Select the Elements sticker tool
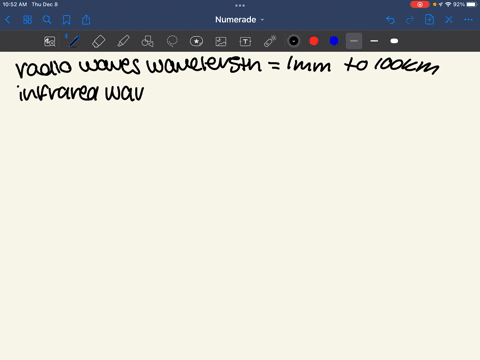 tap(196, 41)
